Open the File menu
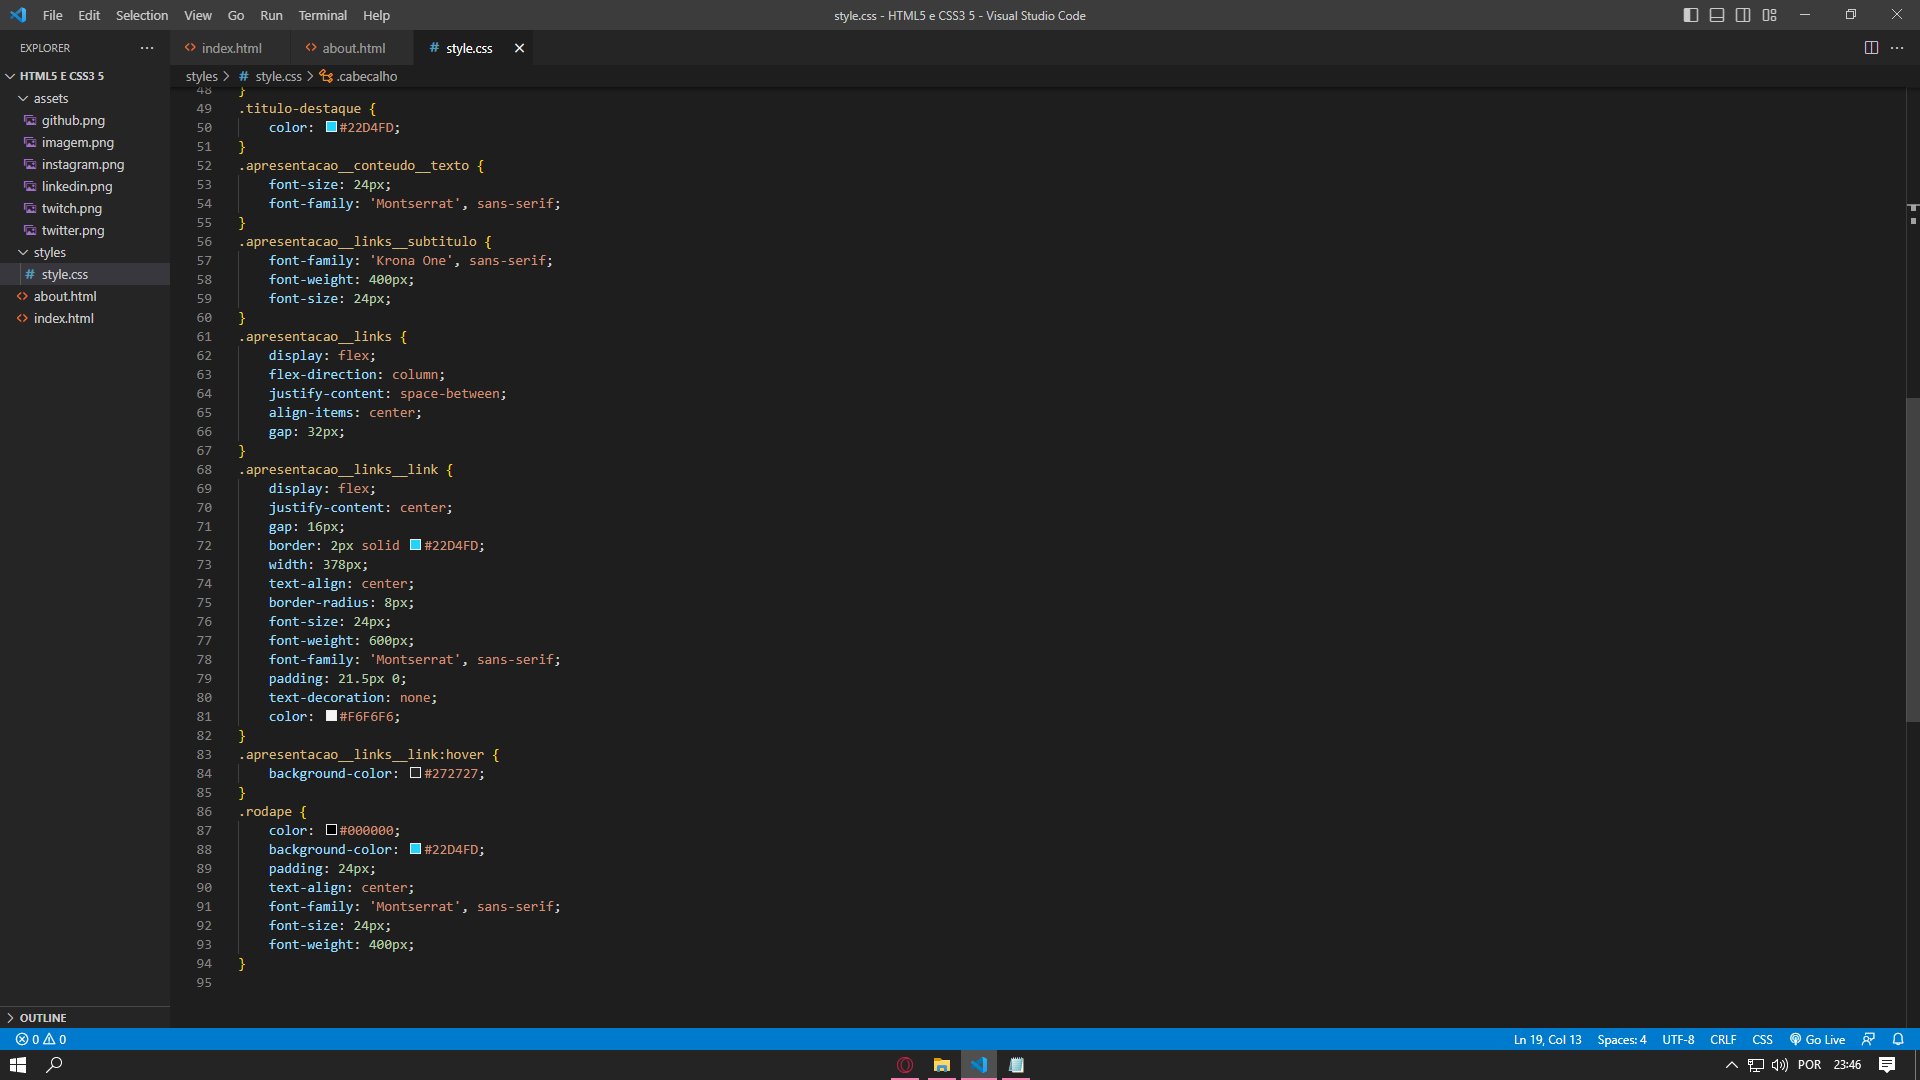The width and height of the screenshot is (1920, 1080). [x=53, y=15]
